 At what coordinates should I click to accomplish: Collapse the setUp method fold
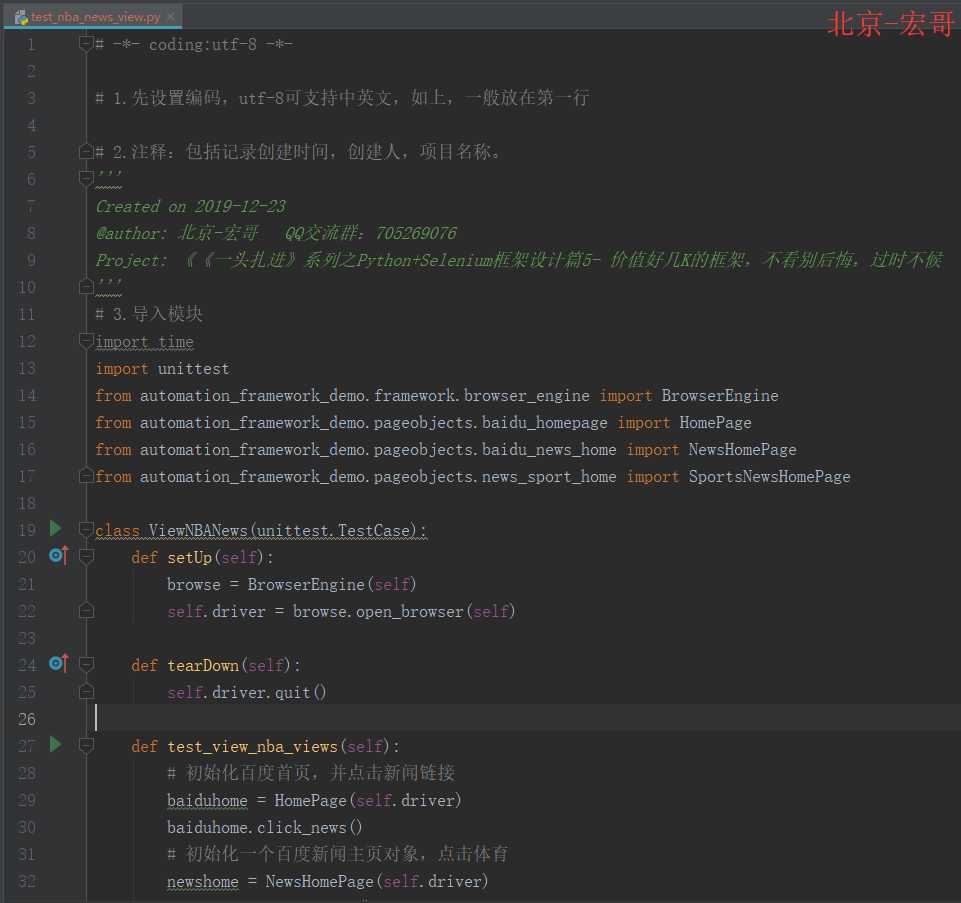pyautogui.click(x=86, y=556)
